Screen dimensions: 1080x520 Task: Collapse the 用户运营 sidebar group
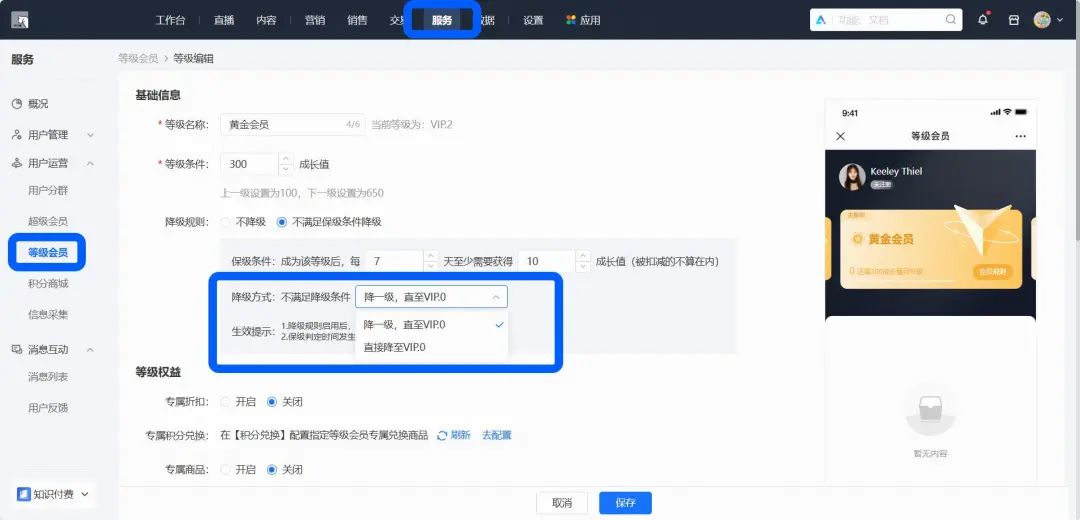coord(90,163)
